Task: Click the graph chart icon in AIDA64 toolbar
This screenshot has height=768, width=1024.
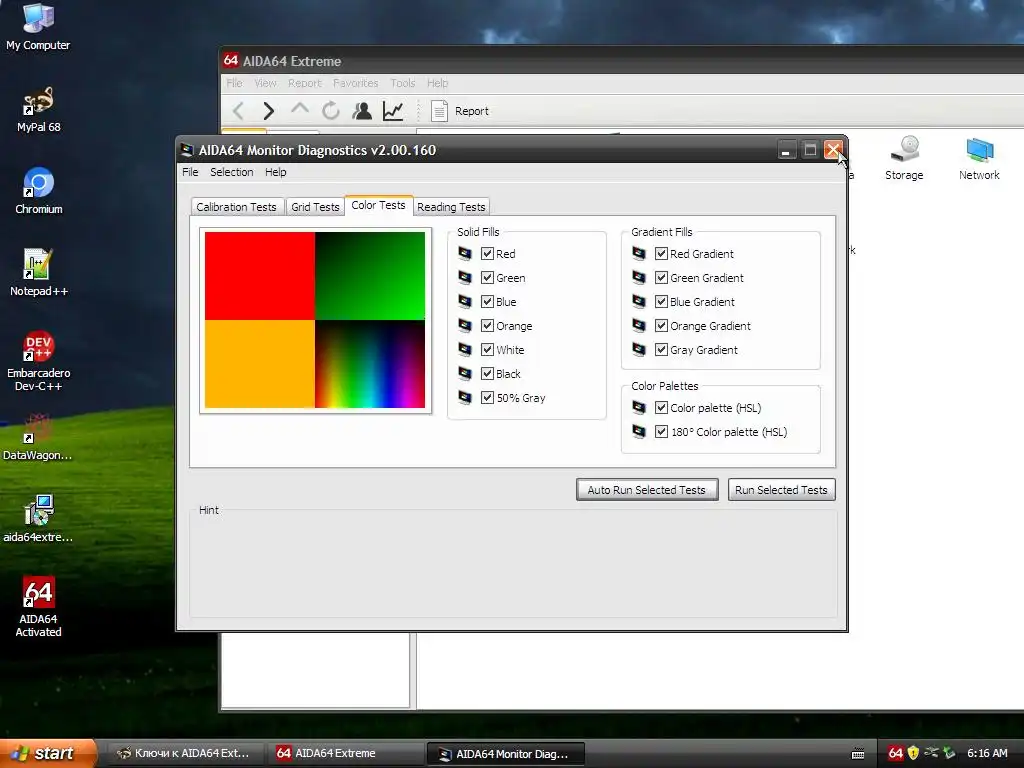Action: pos(393,111)
